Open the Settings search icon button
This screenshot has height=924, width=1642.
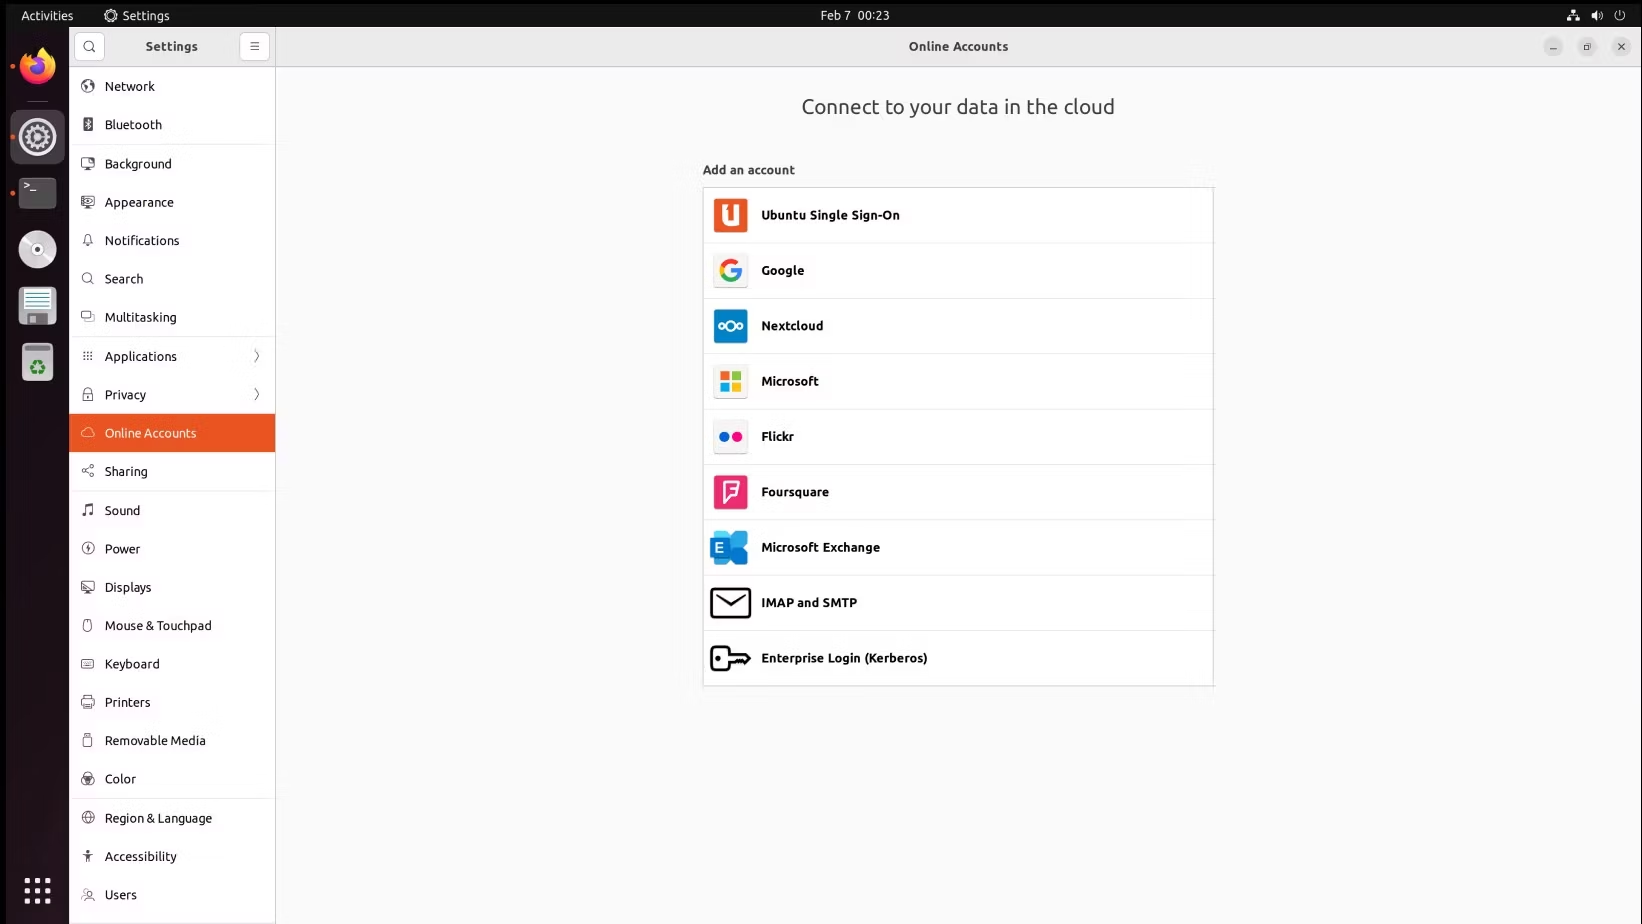click(89, 46)
